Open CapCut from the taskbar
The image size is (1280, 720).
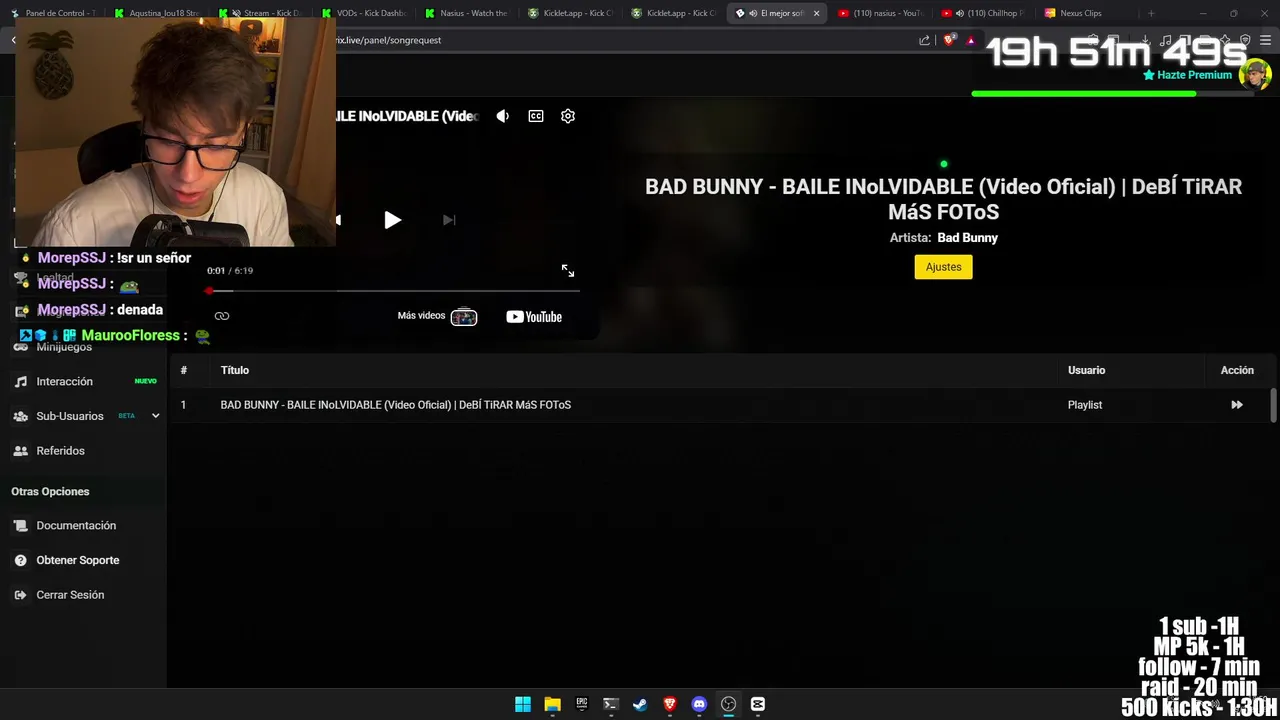point(758,704)
